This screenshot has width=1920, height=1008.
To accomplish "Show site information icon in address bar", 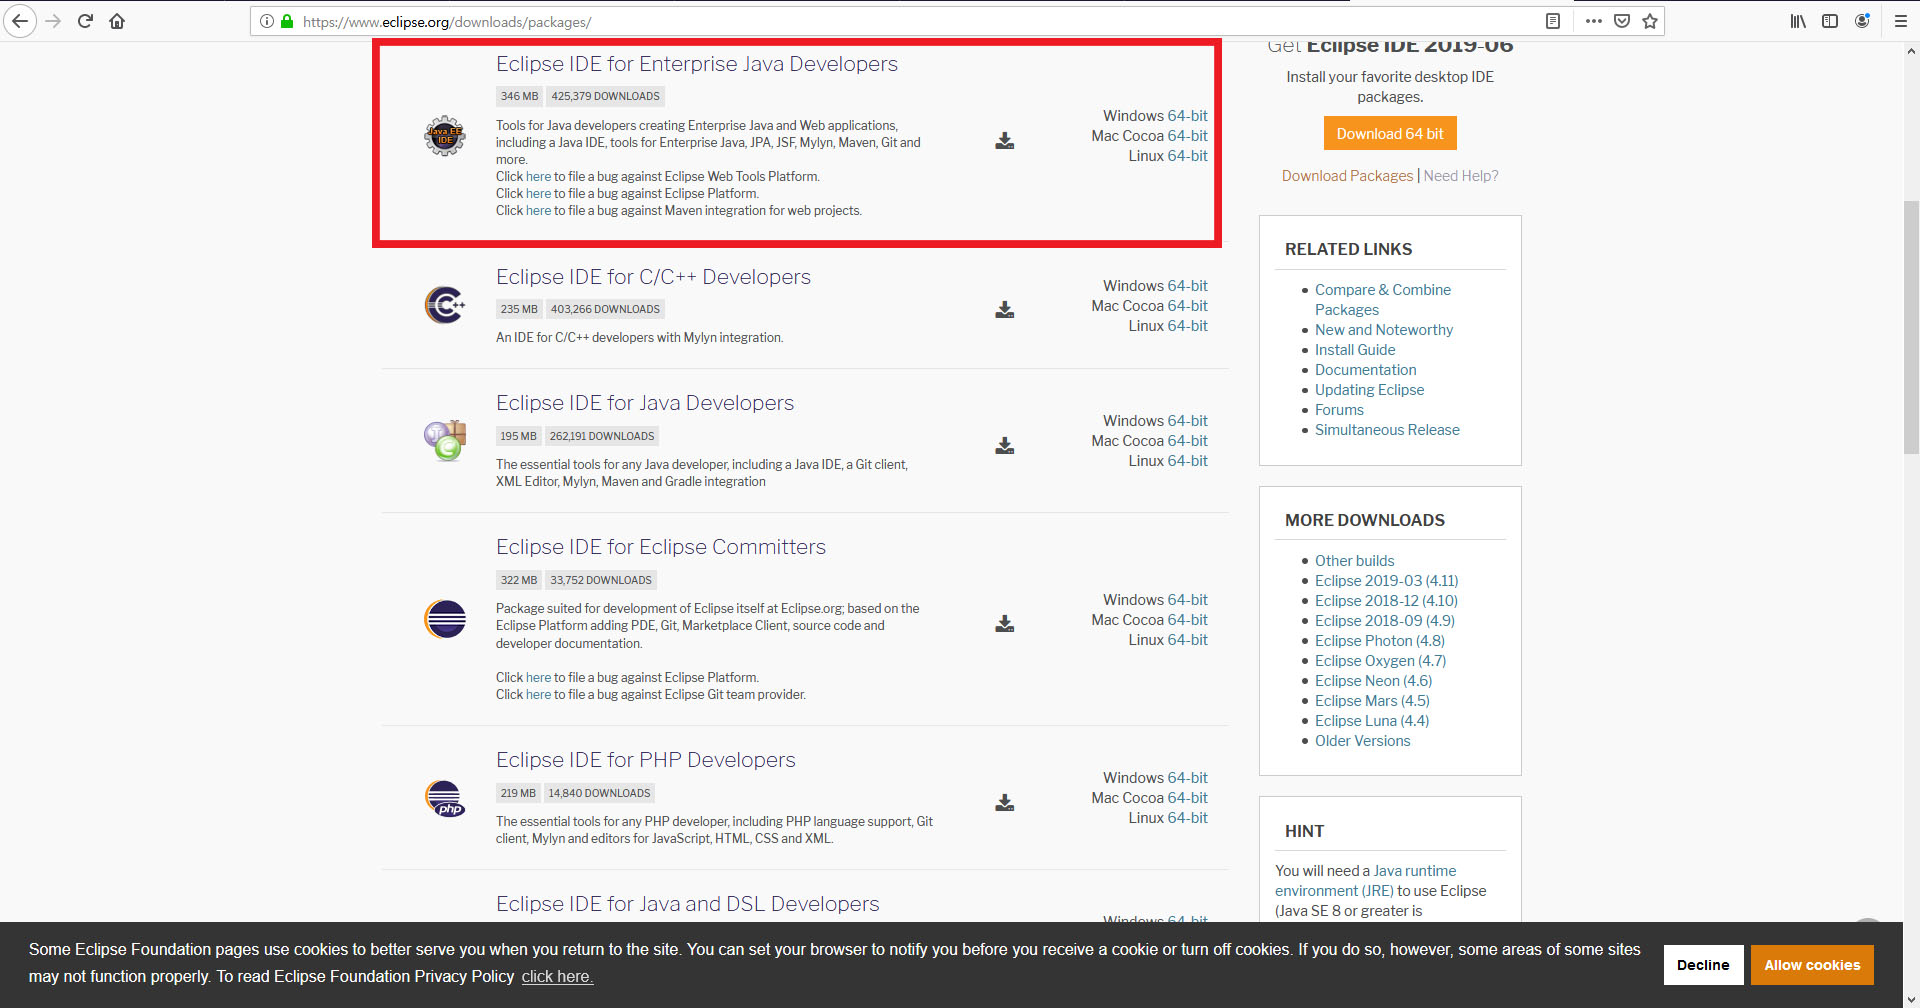I will pyautogui.click(x=267, y=21).
